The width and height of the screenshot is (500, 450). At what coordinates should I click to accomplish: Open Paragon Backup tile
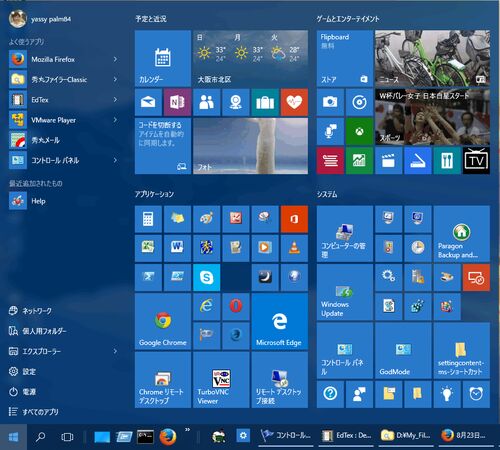462,234
